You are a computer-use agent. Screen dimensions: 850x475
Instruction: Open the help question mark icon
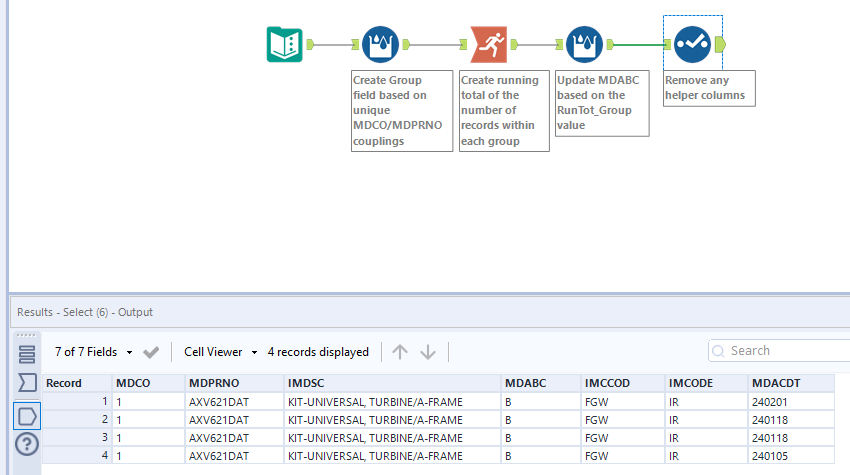[27, 444]
